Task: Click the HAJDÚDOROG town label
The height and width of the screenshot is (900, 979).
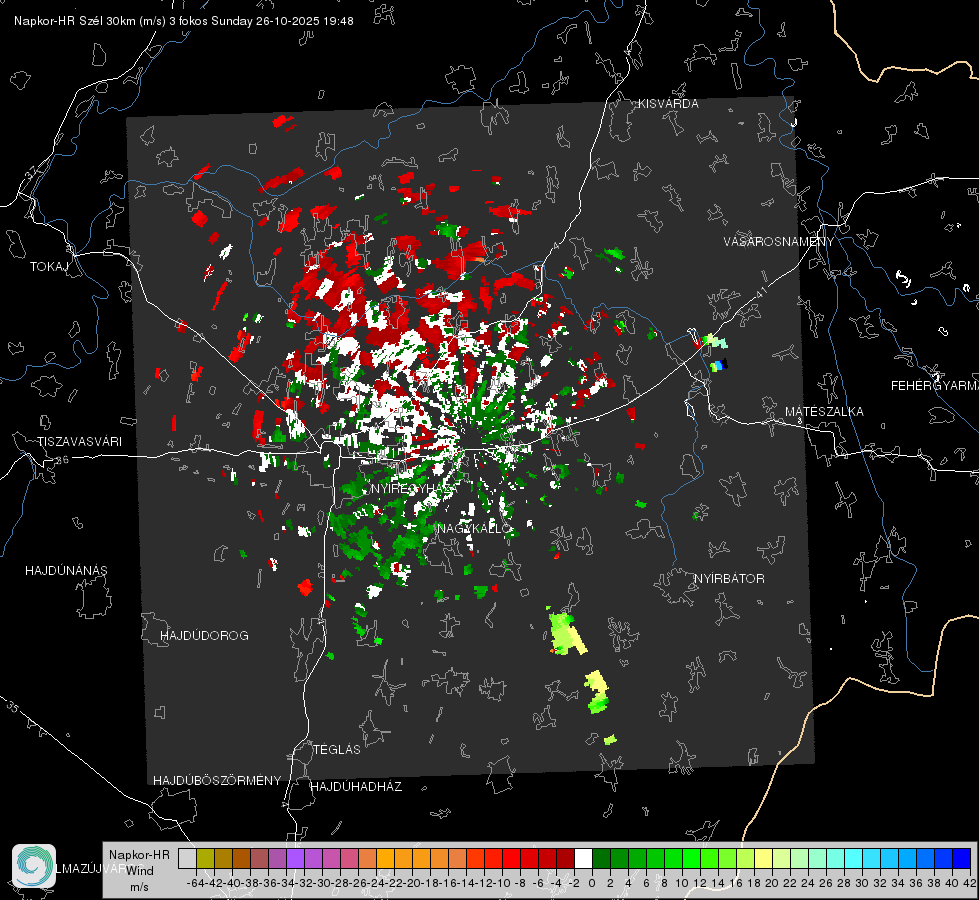Action: click(204, 636)
